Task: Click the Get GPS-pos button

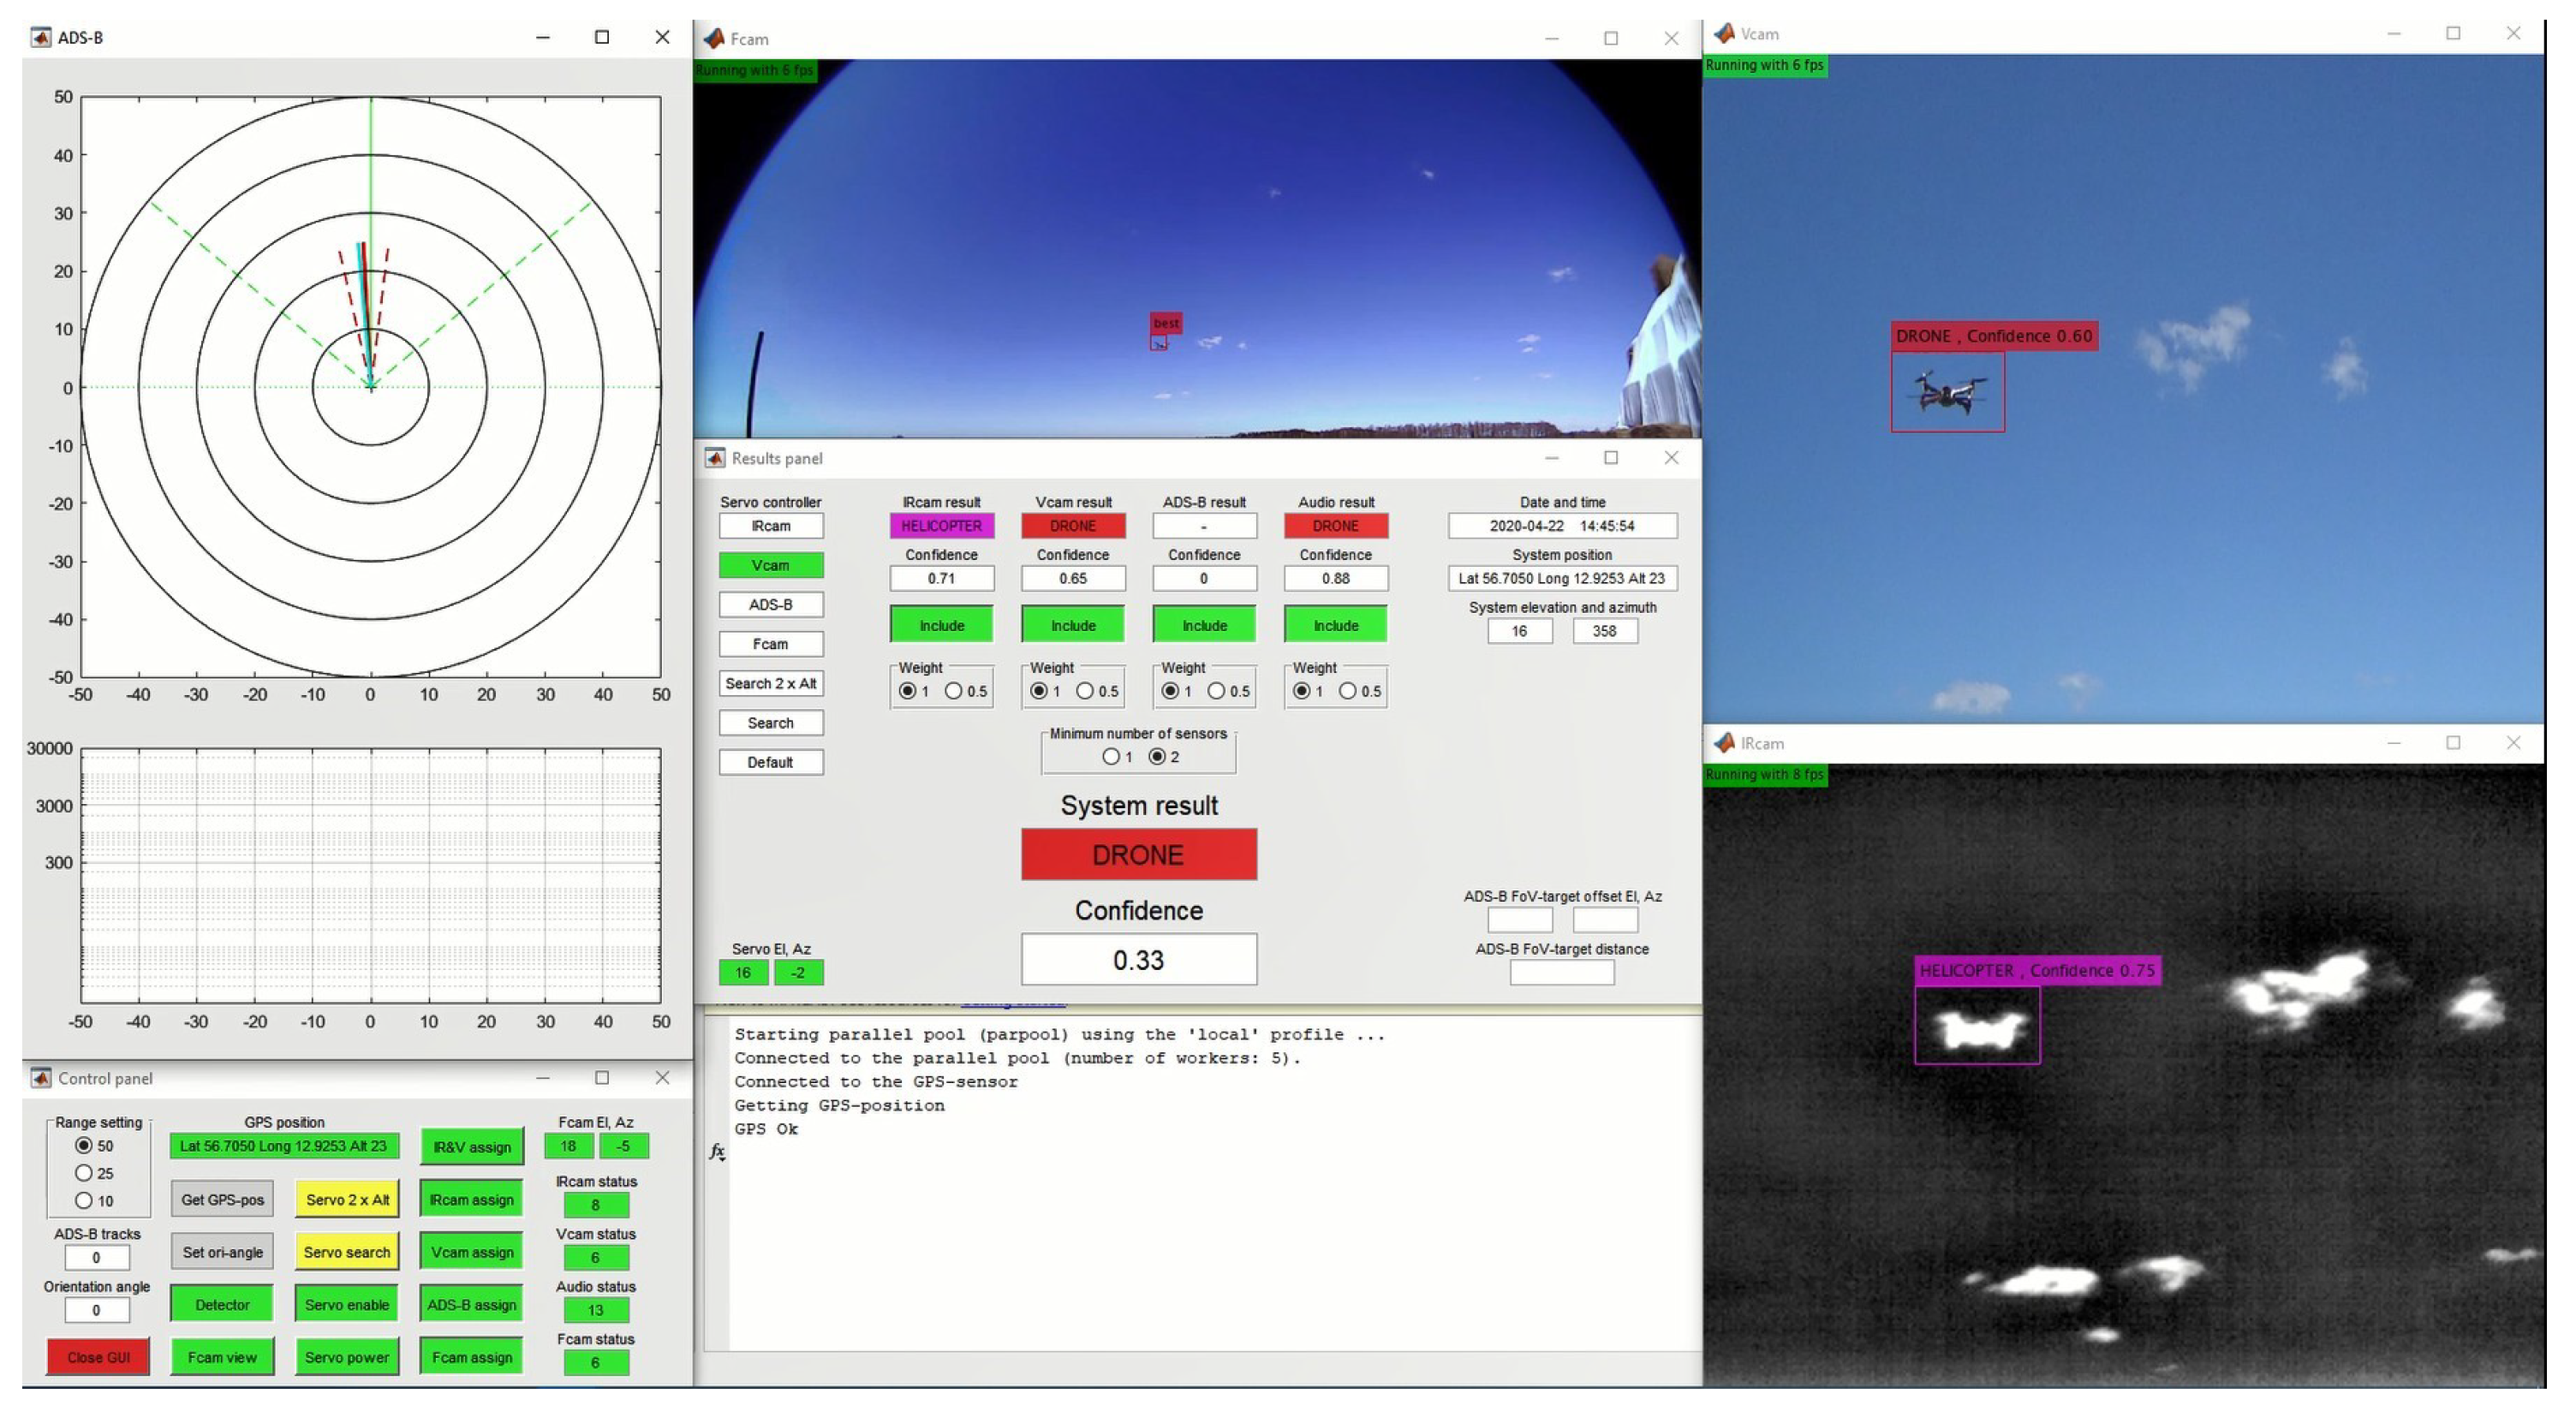Action: click(222, 1199)
